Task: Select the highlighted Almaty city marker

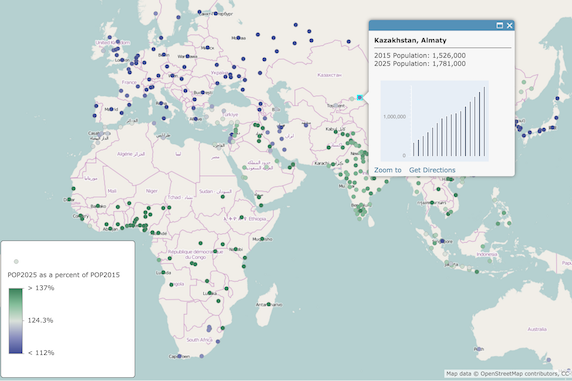Action: (360, 97)
